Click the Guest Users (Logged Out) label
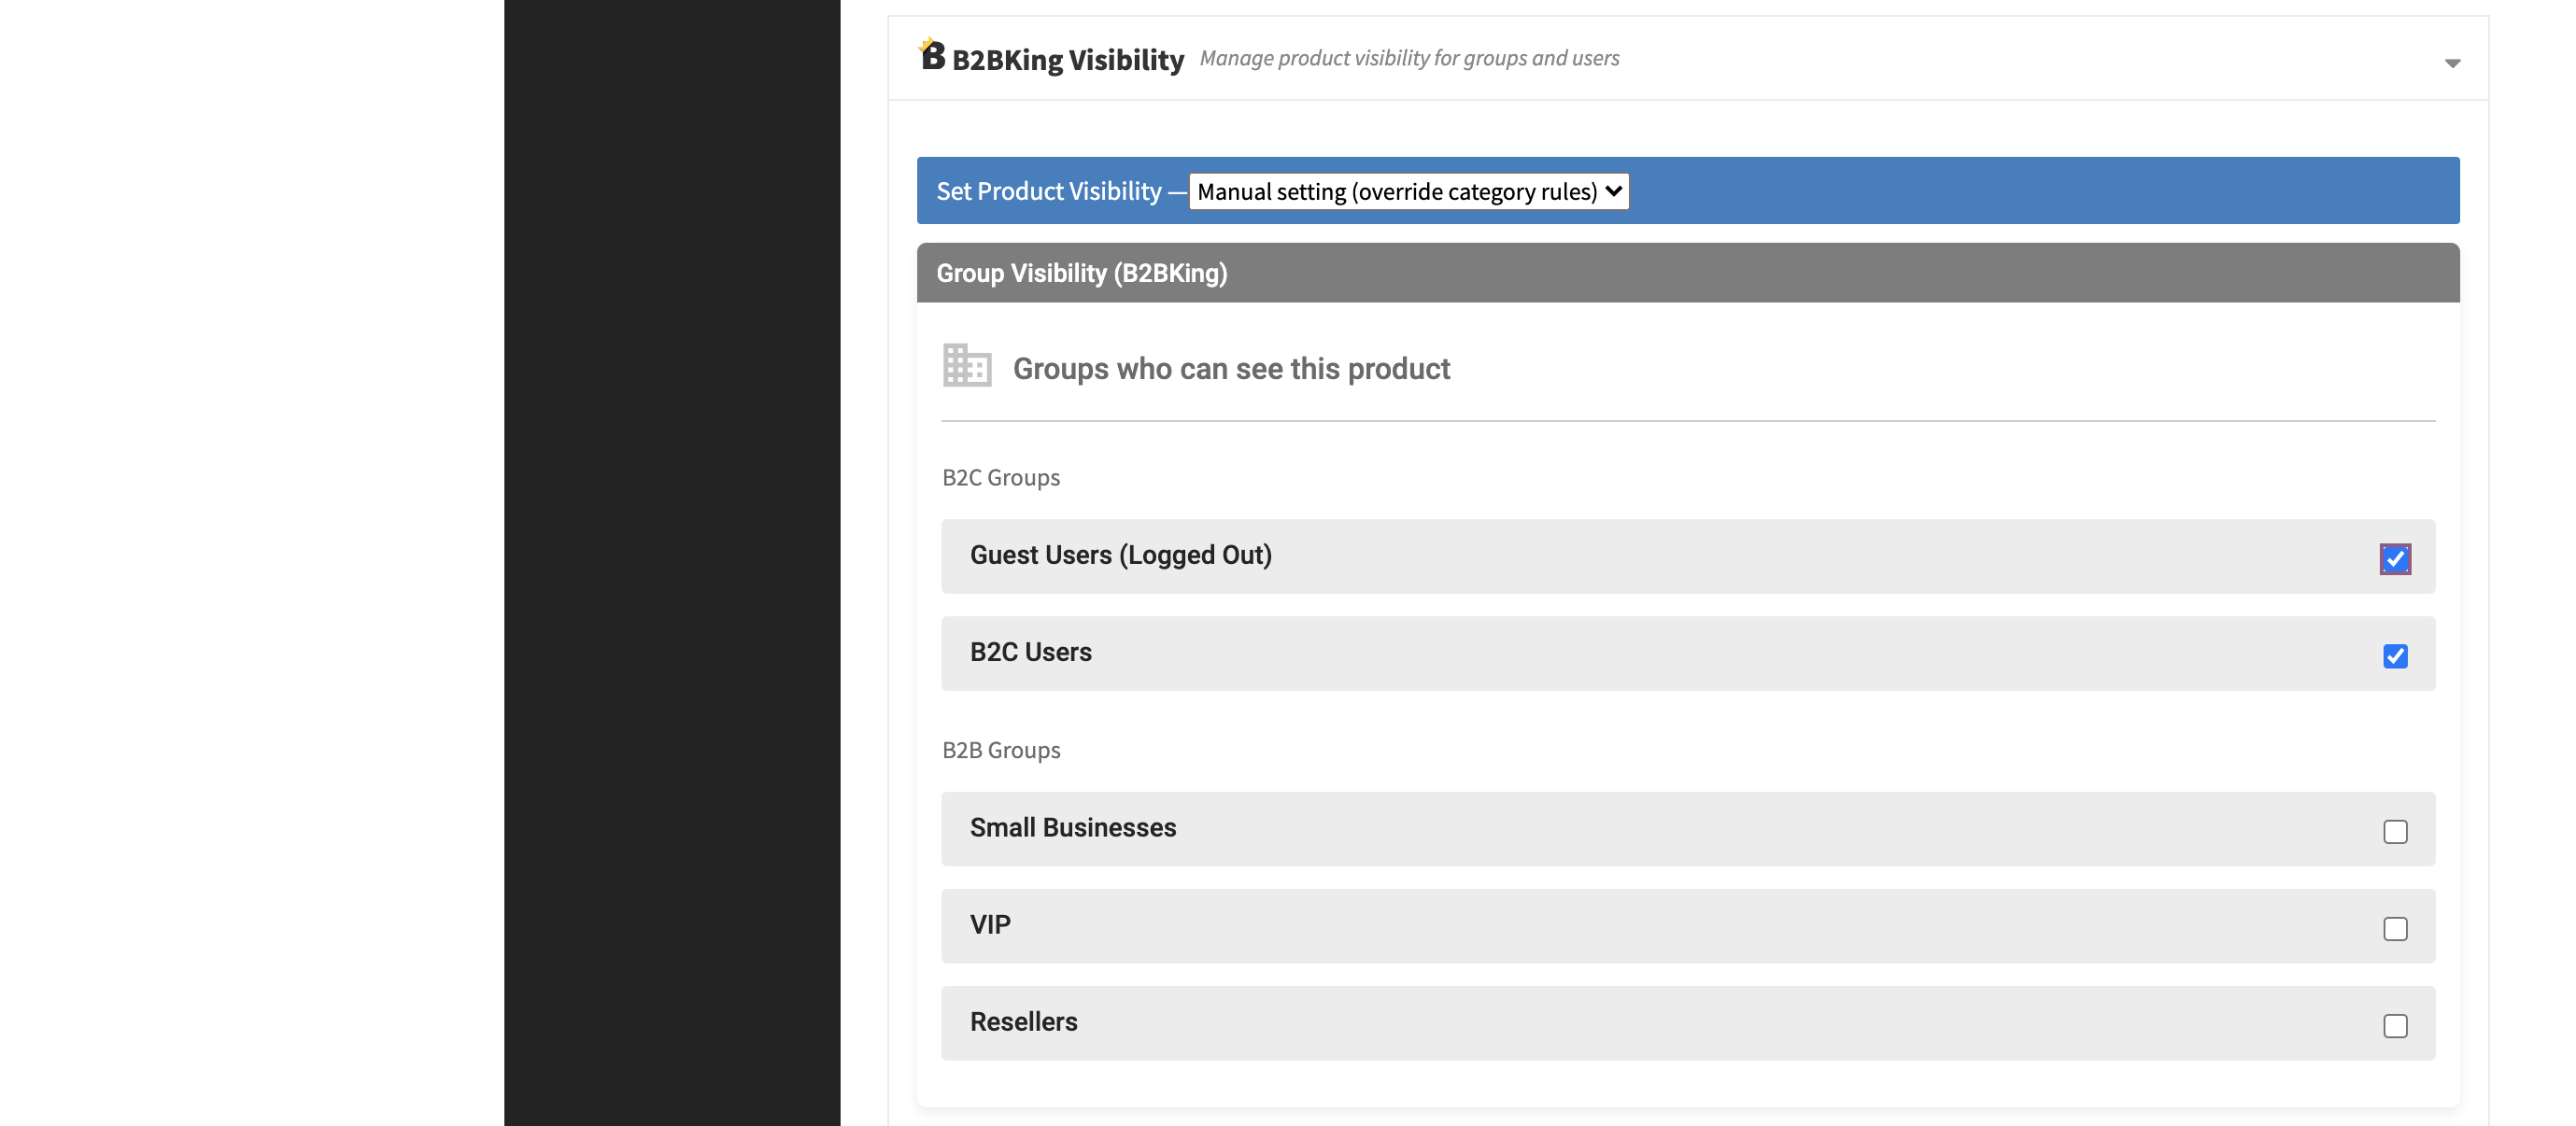The height and width of the screenshot is (1126, 2576). (1120, 555)
